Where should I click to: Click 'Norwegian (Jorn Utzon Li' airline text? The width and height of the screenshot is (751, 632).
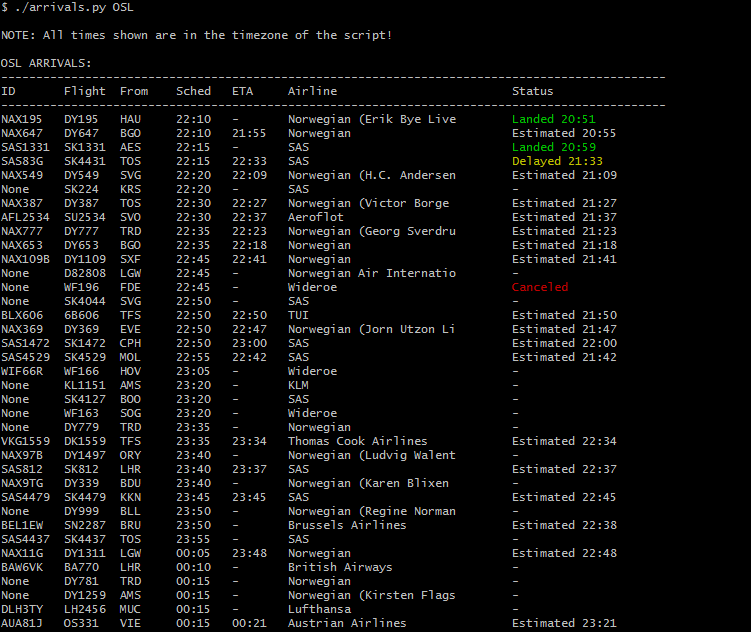pyautogui.click(x=372, y=329)
